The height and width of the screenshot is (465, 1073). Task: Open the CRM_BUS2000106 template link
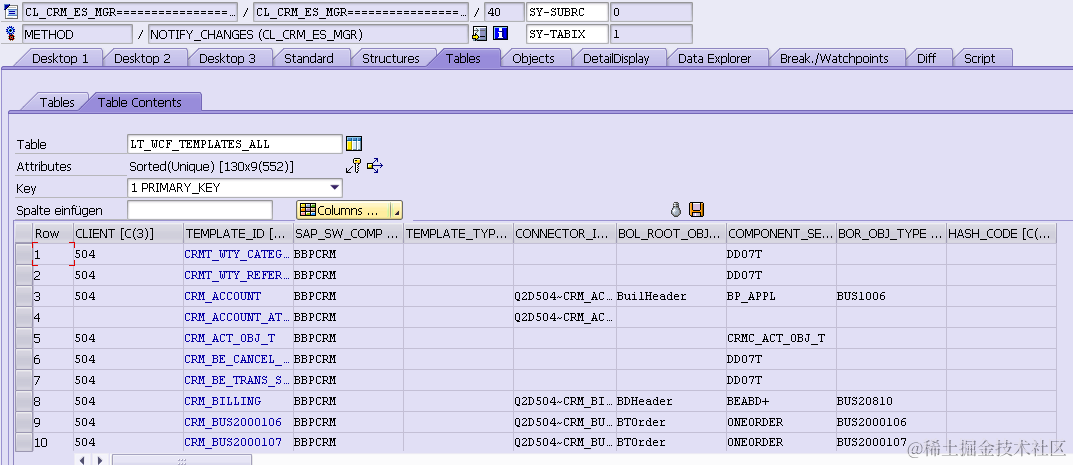point(233,422)
